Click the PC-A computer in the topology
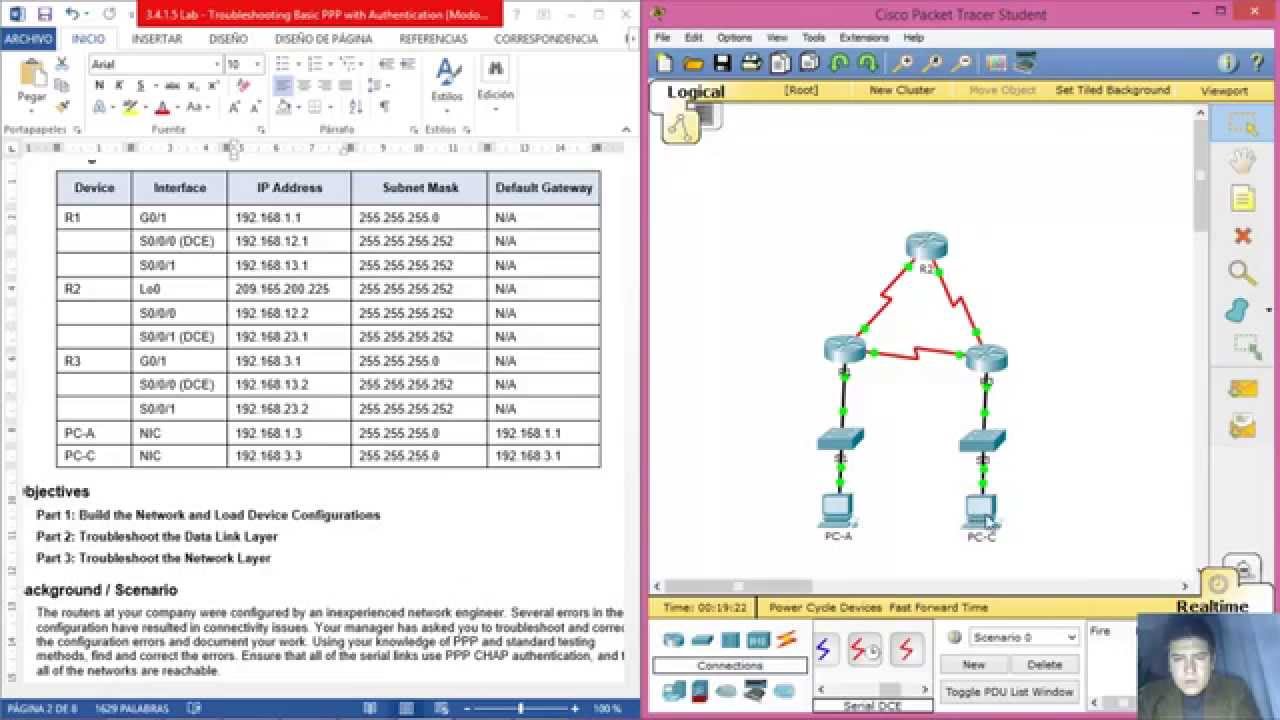Image resolution: width=1280 pixels, height=720 pixels. [837, 512]
